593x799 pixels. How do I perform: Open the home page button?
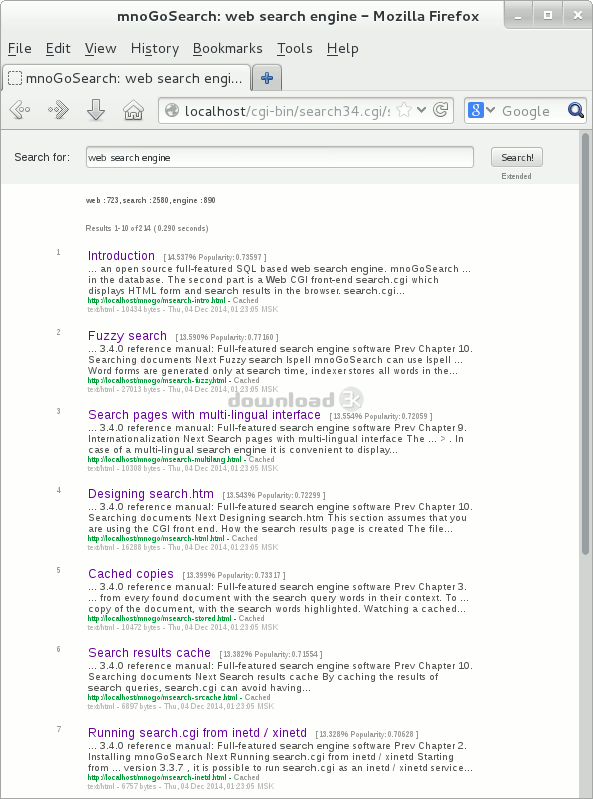click(133, 110)
